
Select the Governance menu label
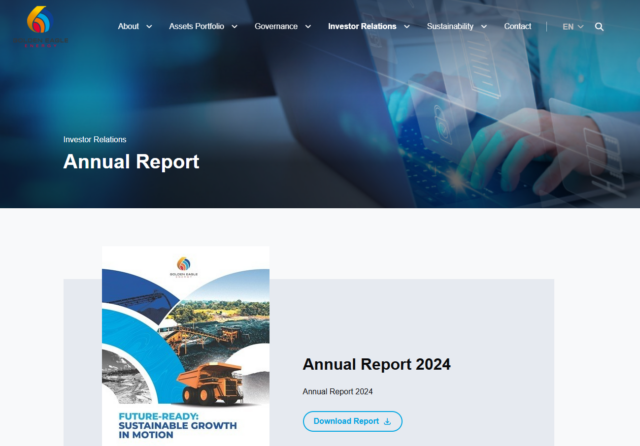[276, 27]
